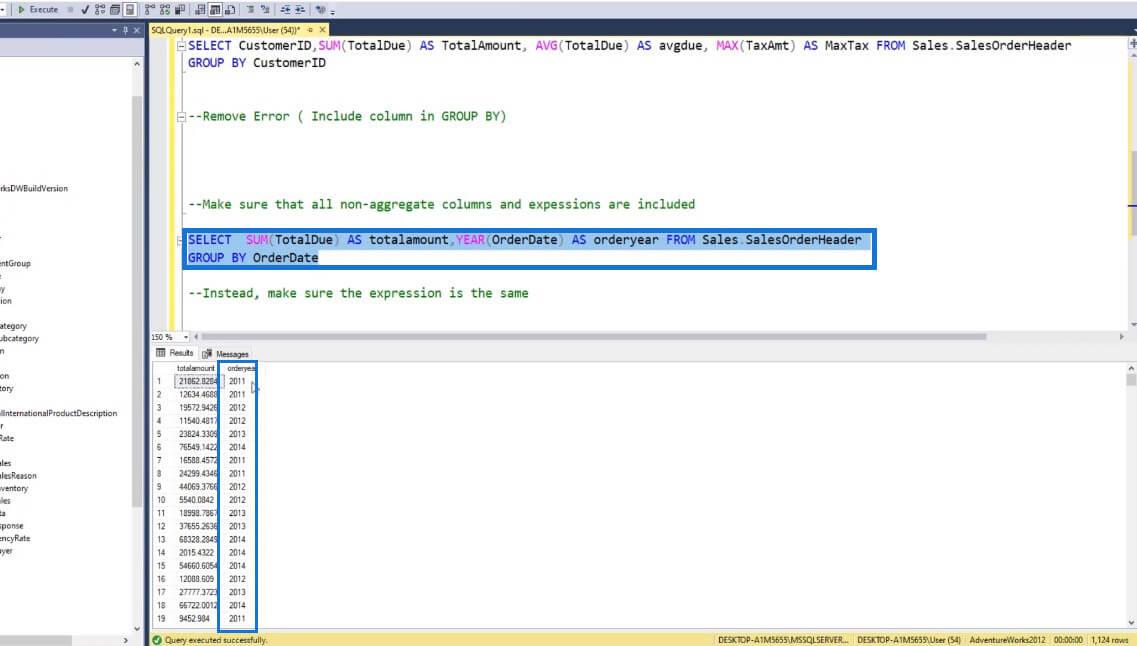Screen dimensions: 1137x646
Task: Select the InternationalProductDescription tree item
Action: click(58, 413)
